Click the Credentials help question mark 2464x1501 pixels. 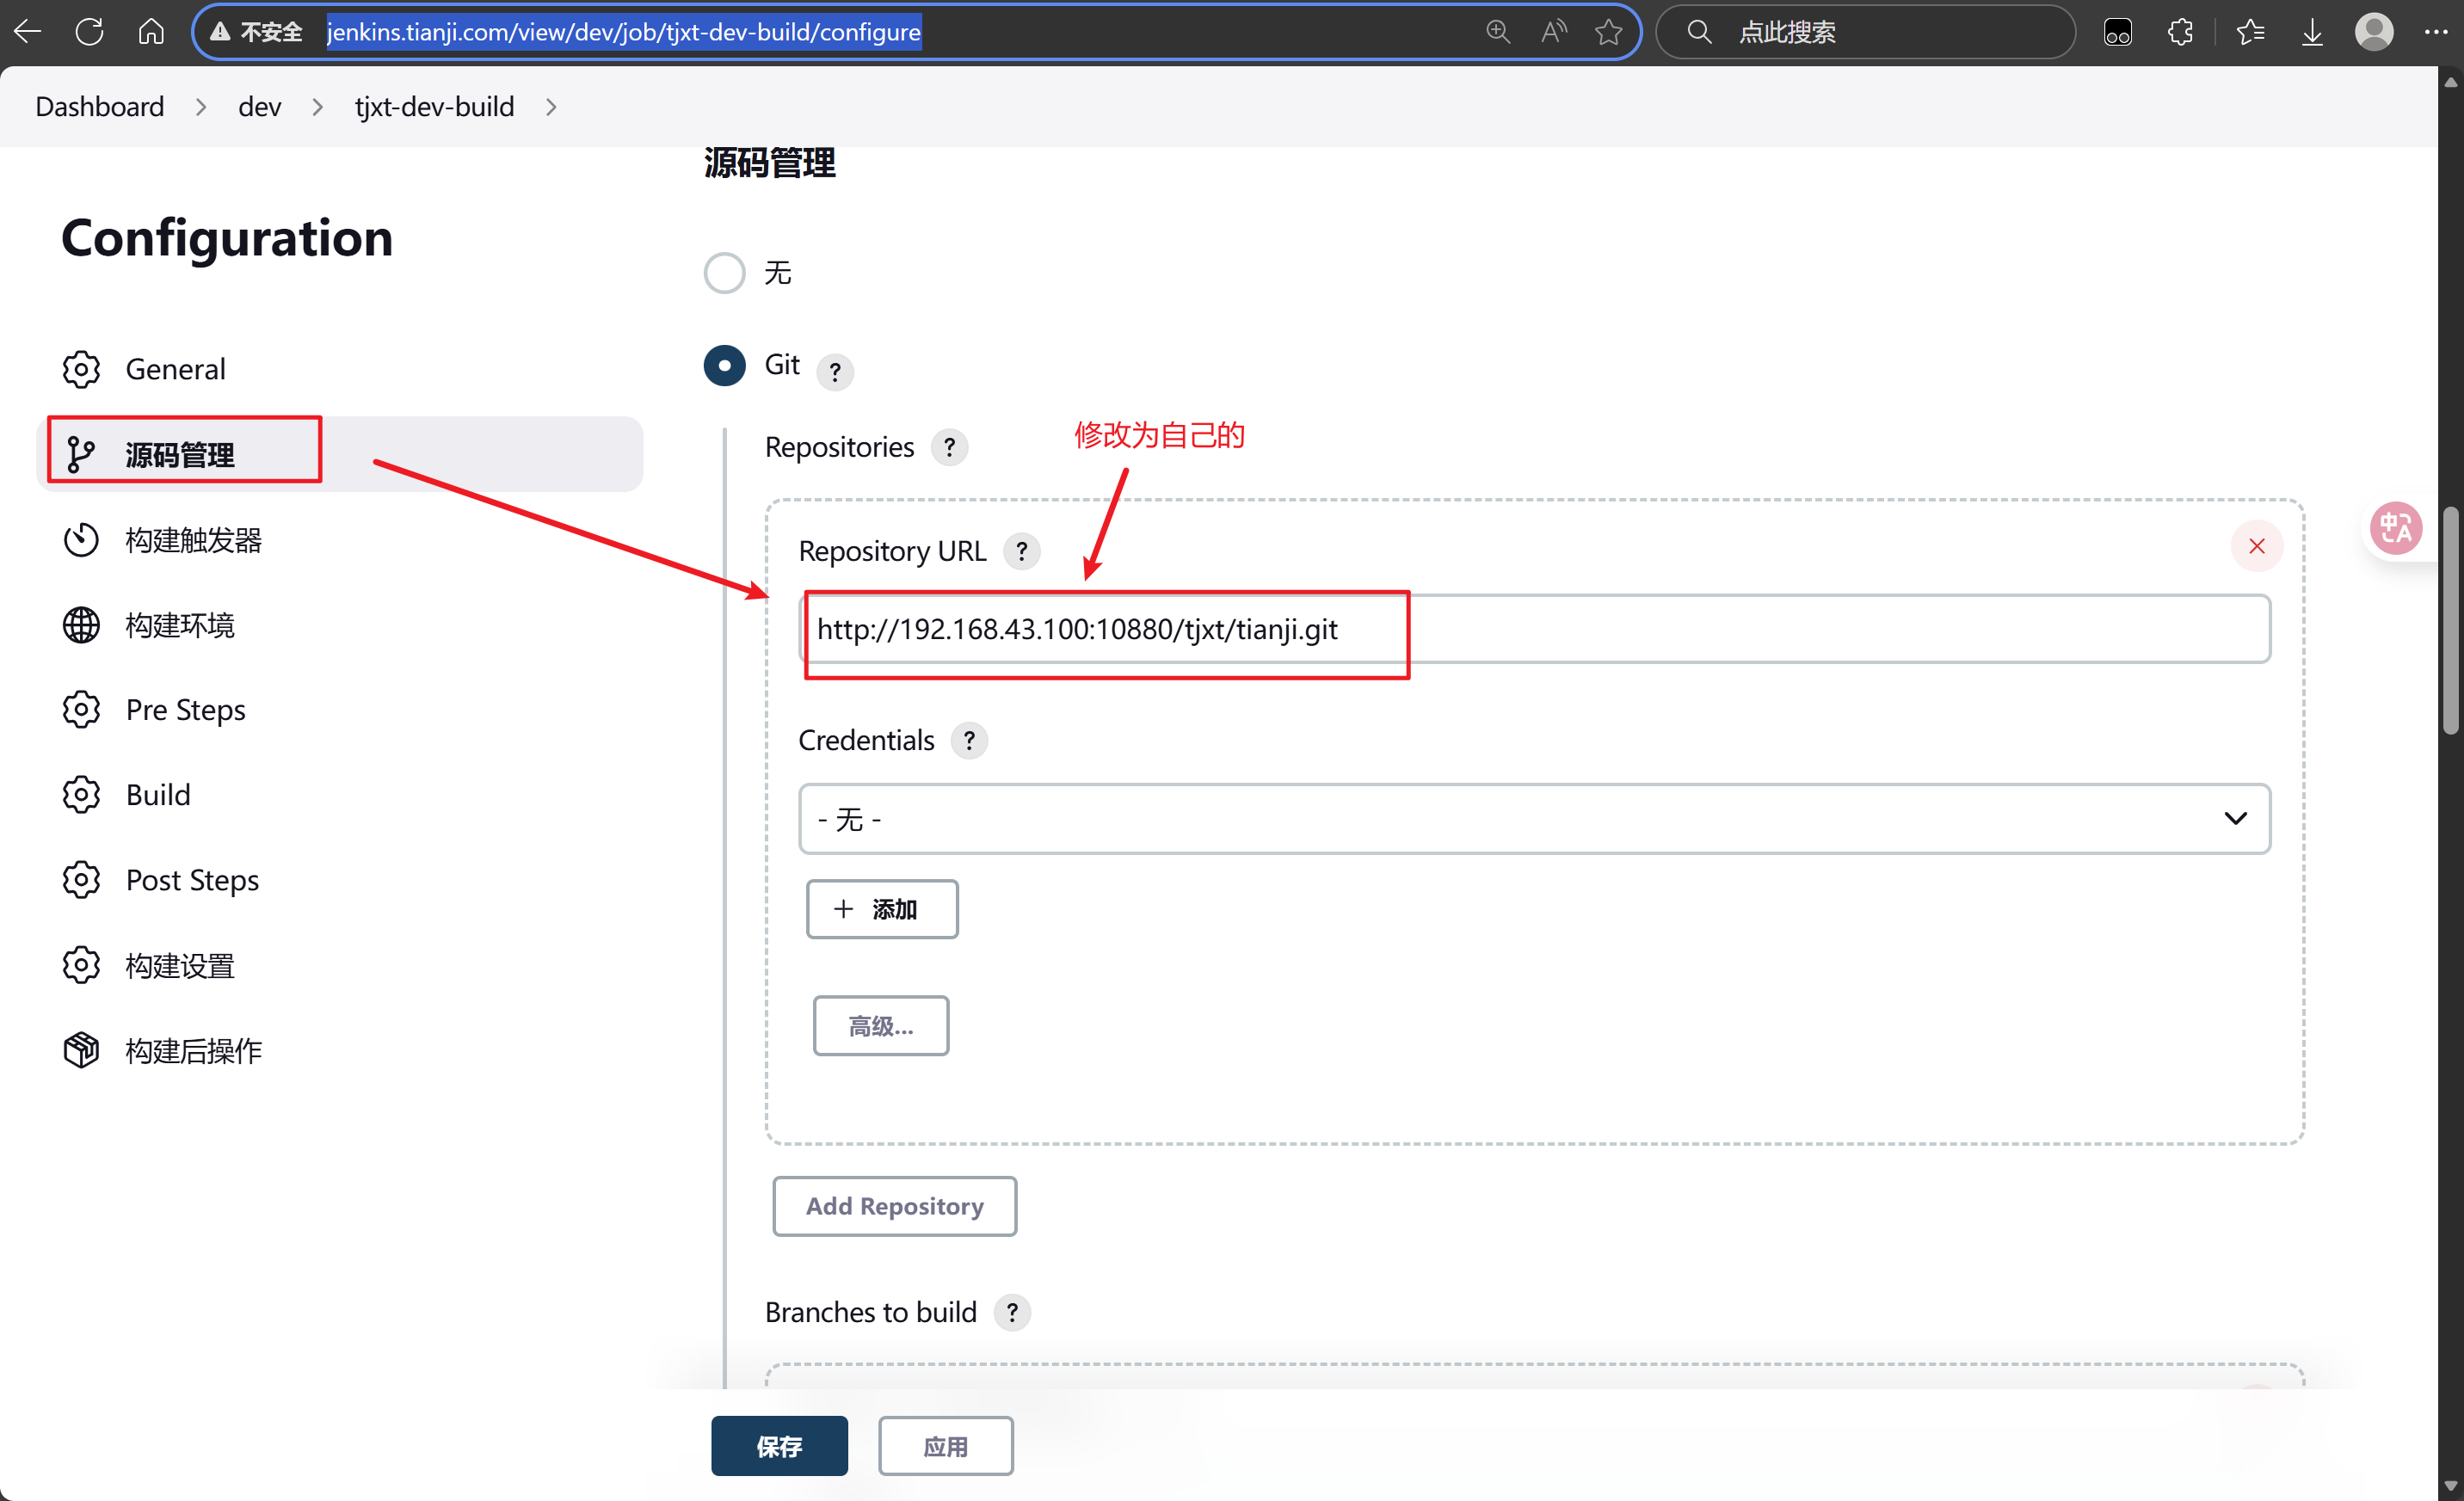(968, 740)
